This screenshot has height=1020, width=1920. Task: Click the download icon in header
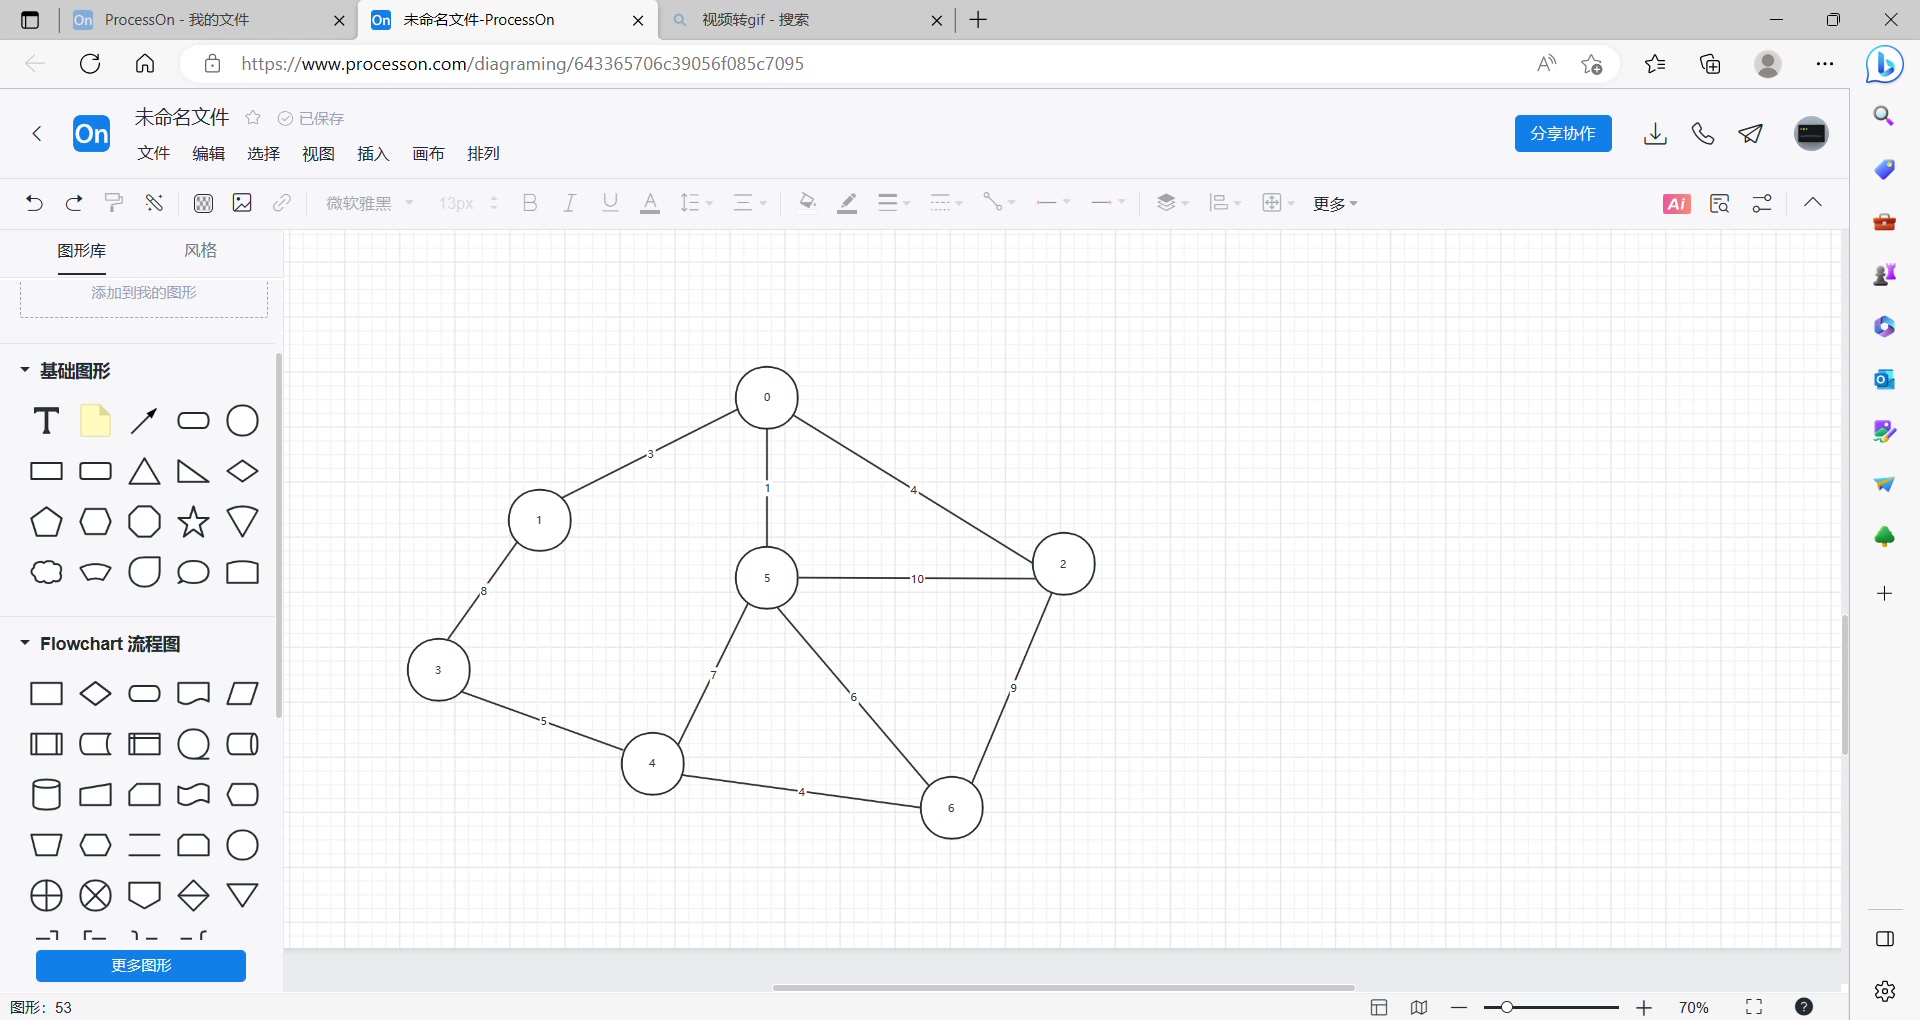[1655, 134]
